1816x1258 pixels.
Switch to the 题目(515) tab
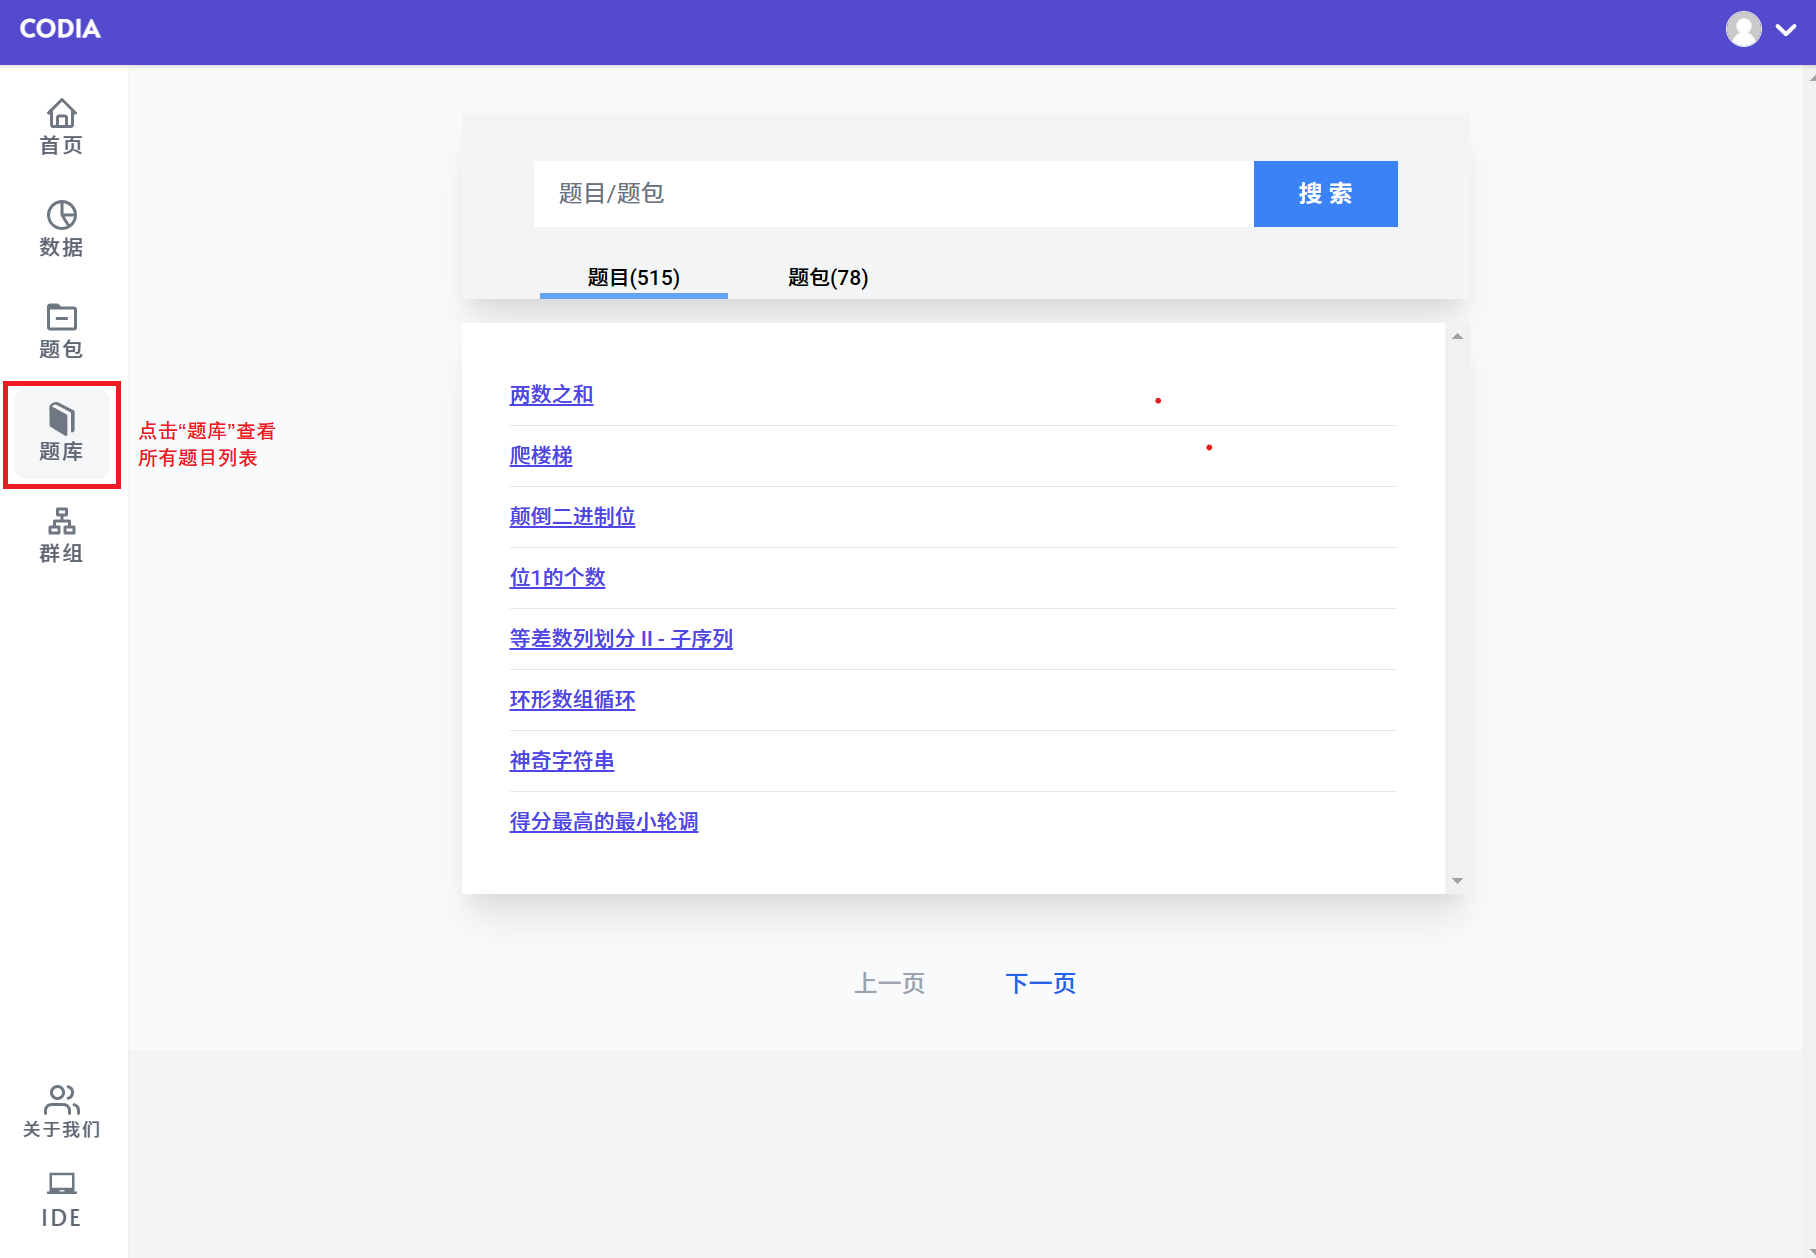[633, 278]
